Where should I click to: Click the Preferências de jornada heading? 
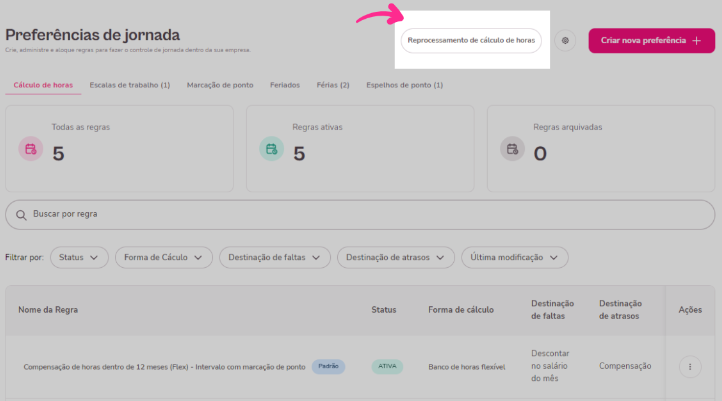pyautogui.click(x=93, y=35)
